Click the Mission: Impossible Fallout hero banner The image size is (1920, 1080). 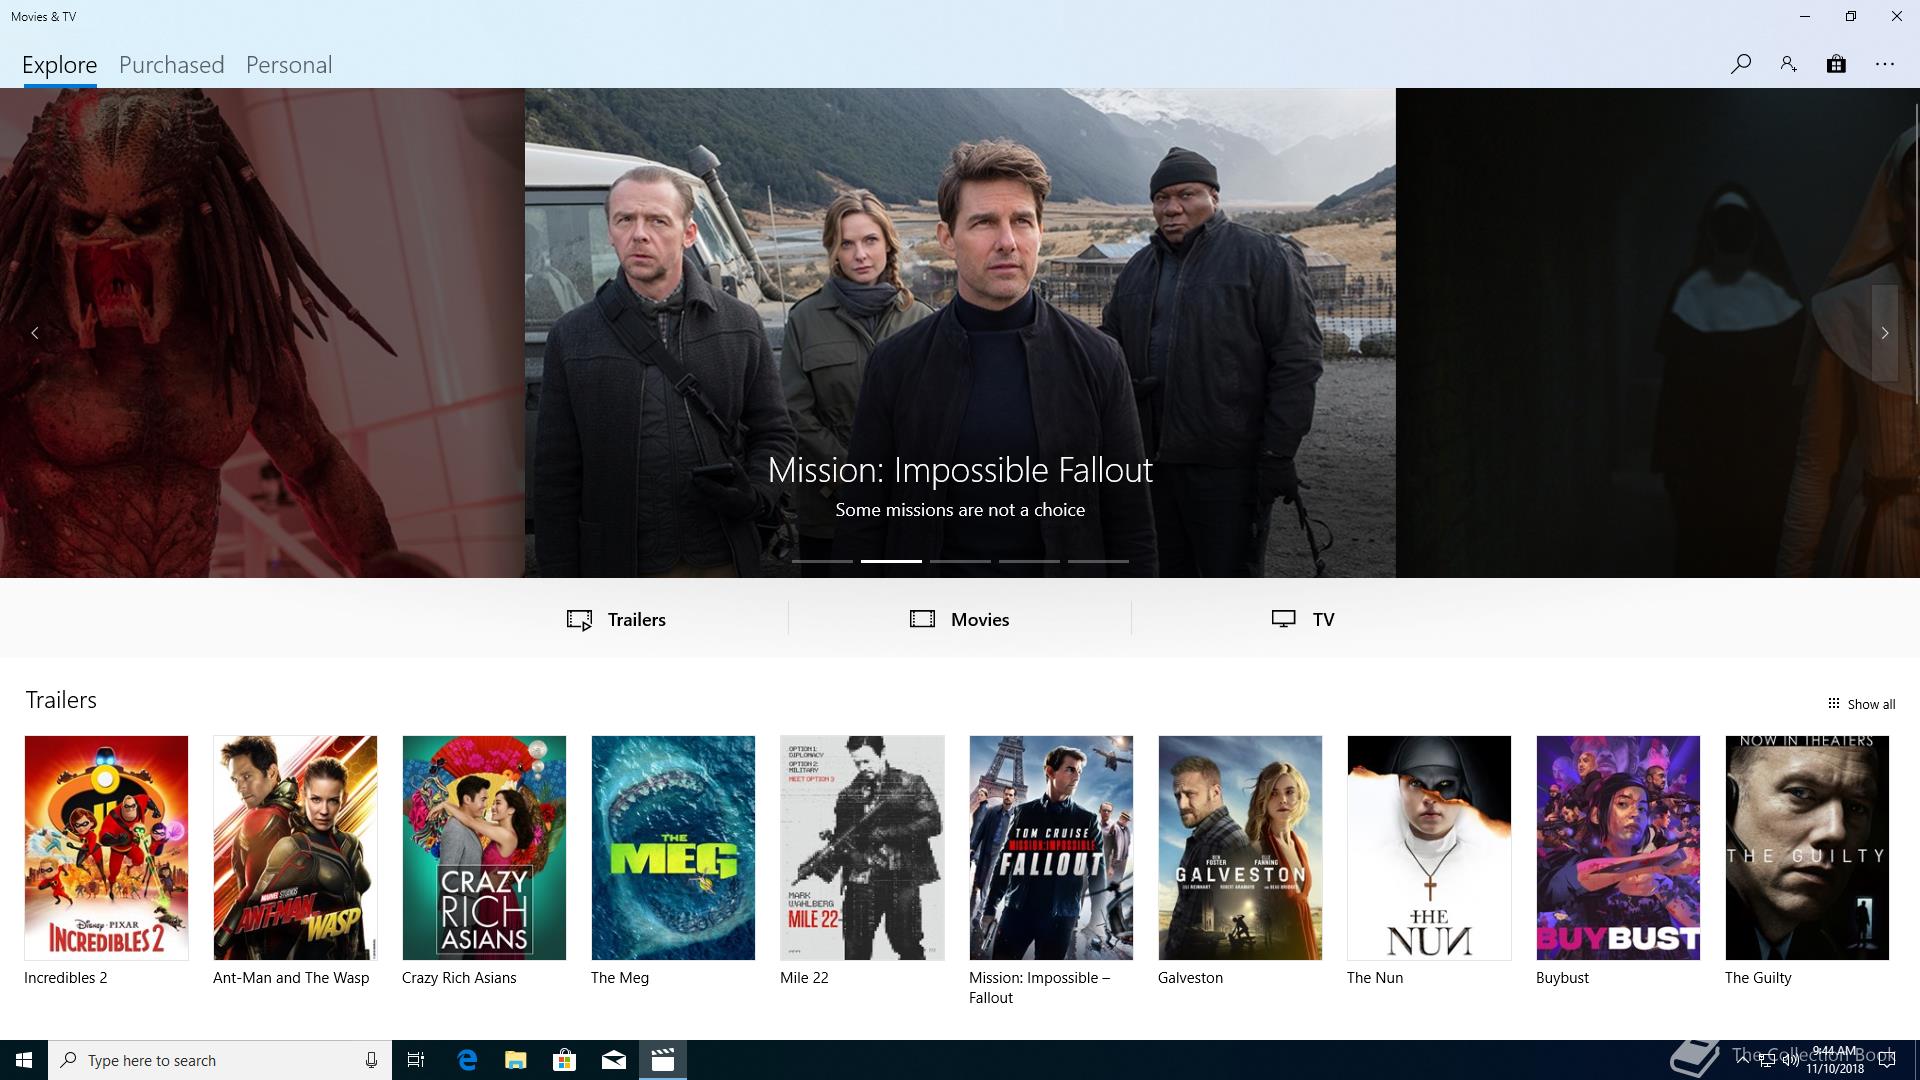tap(960, 333)
